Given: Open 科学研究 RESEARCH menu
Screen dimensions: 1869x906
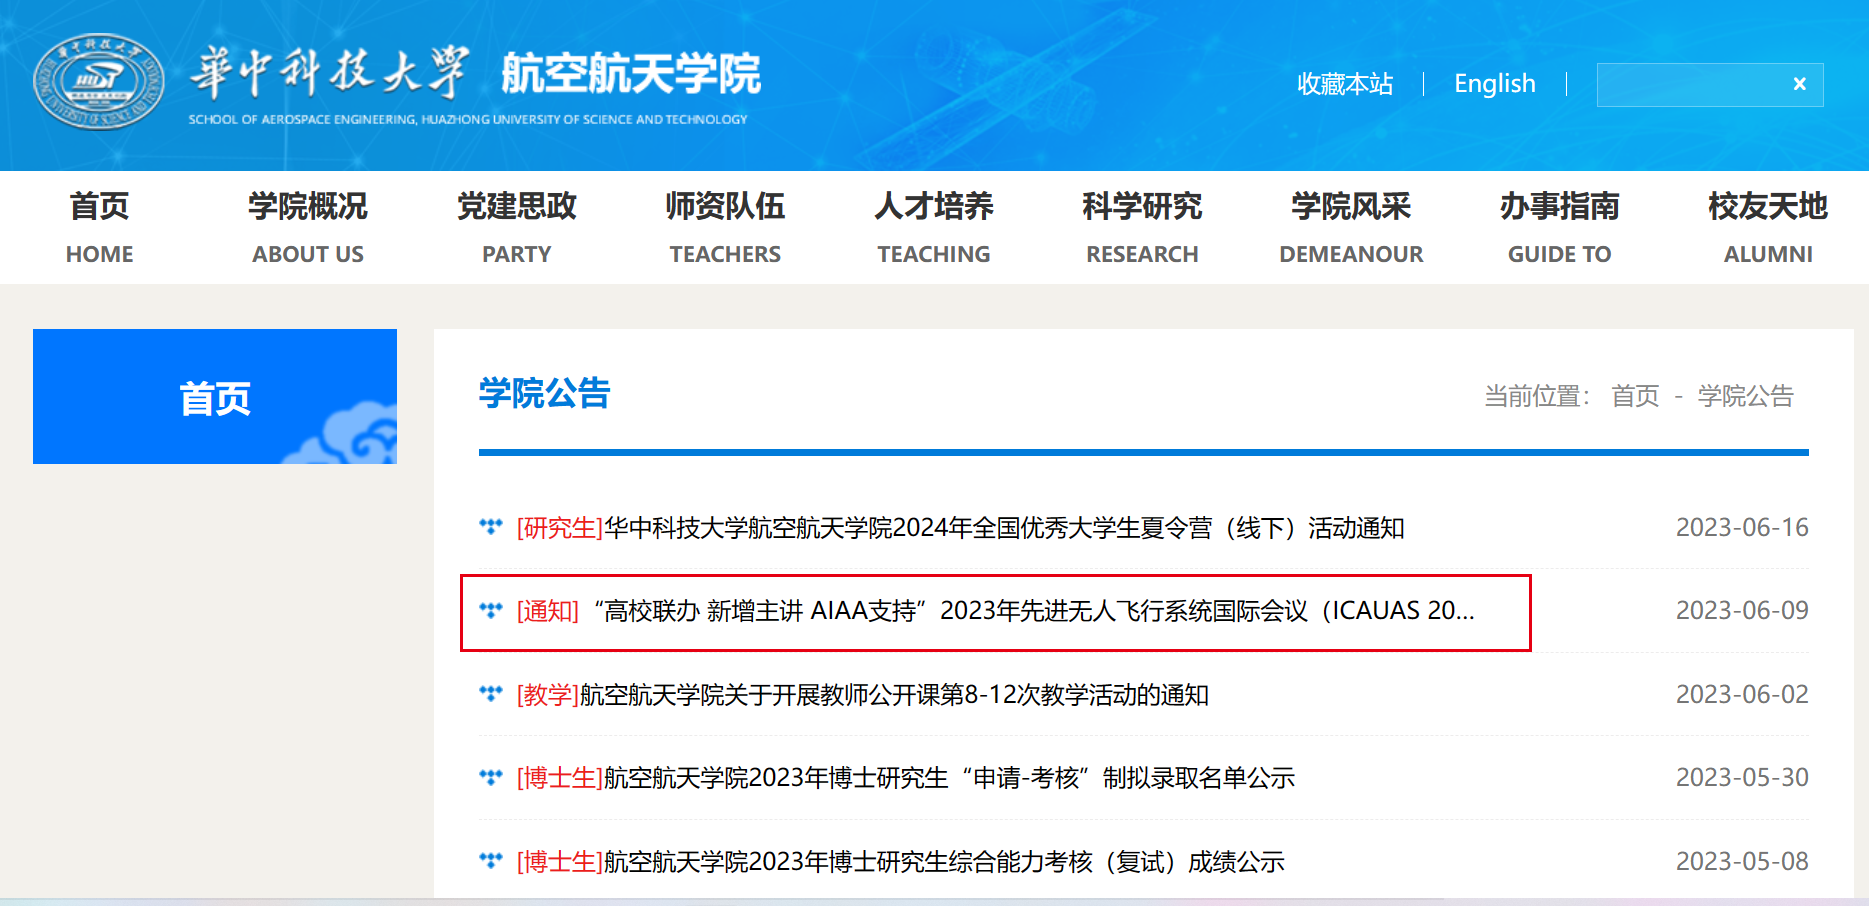Looking at the screenshot, I should click(x=1142, y=228).
